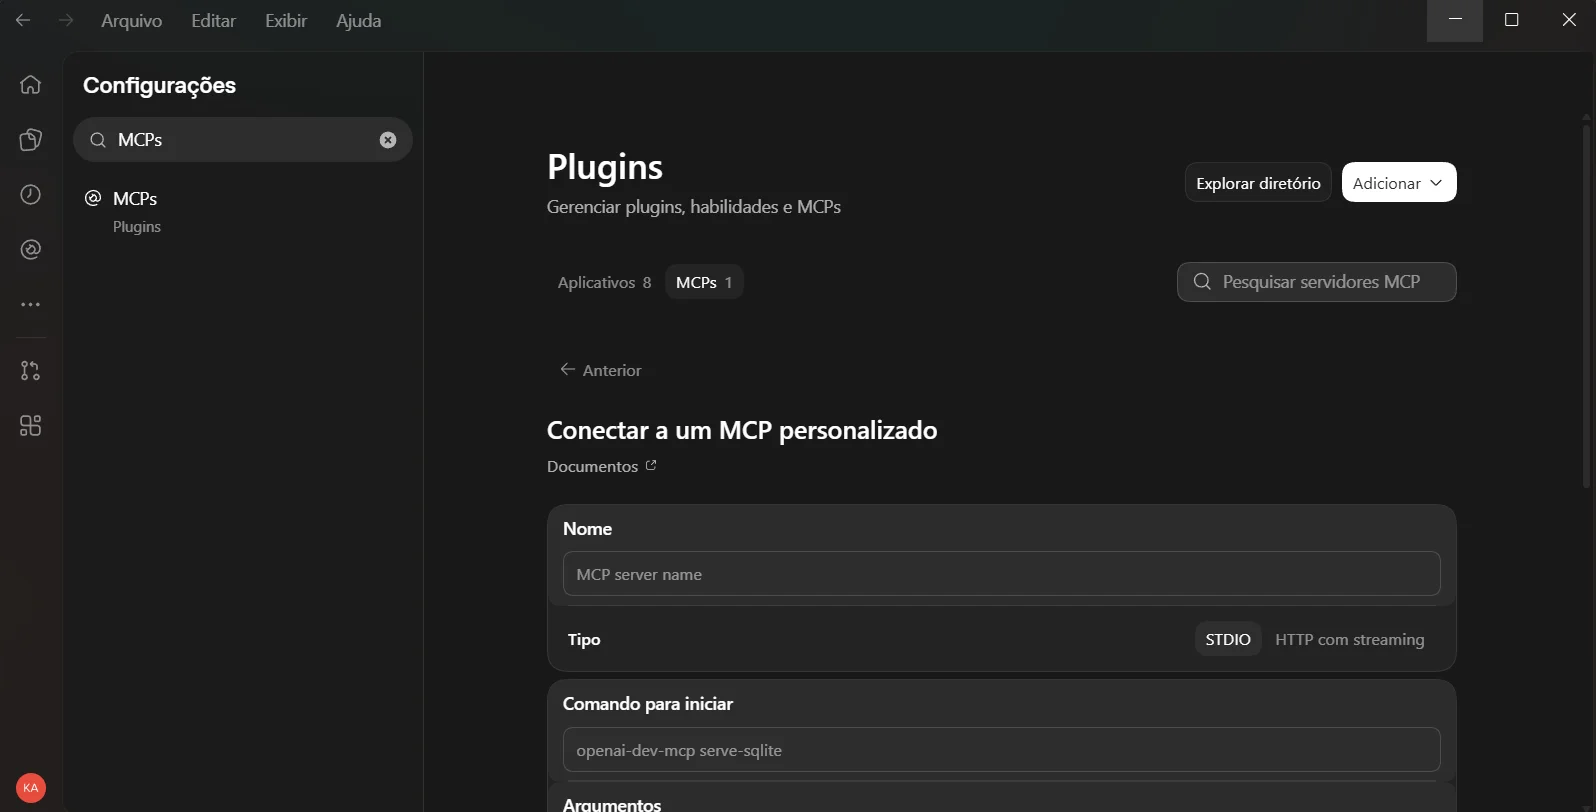Image resolution: width=1596 pixels, height=812 pixels.
Task: Open the Documentos link
Action: tap(602, 466)
